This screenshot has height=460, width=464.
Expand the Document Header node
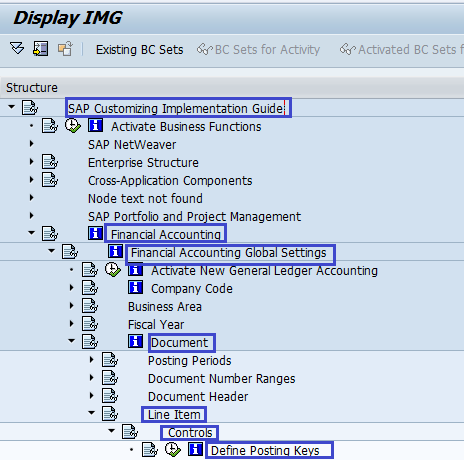point(91,396)
